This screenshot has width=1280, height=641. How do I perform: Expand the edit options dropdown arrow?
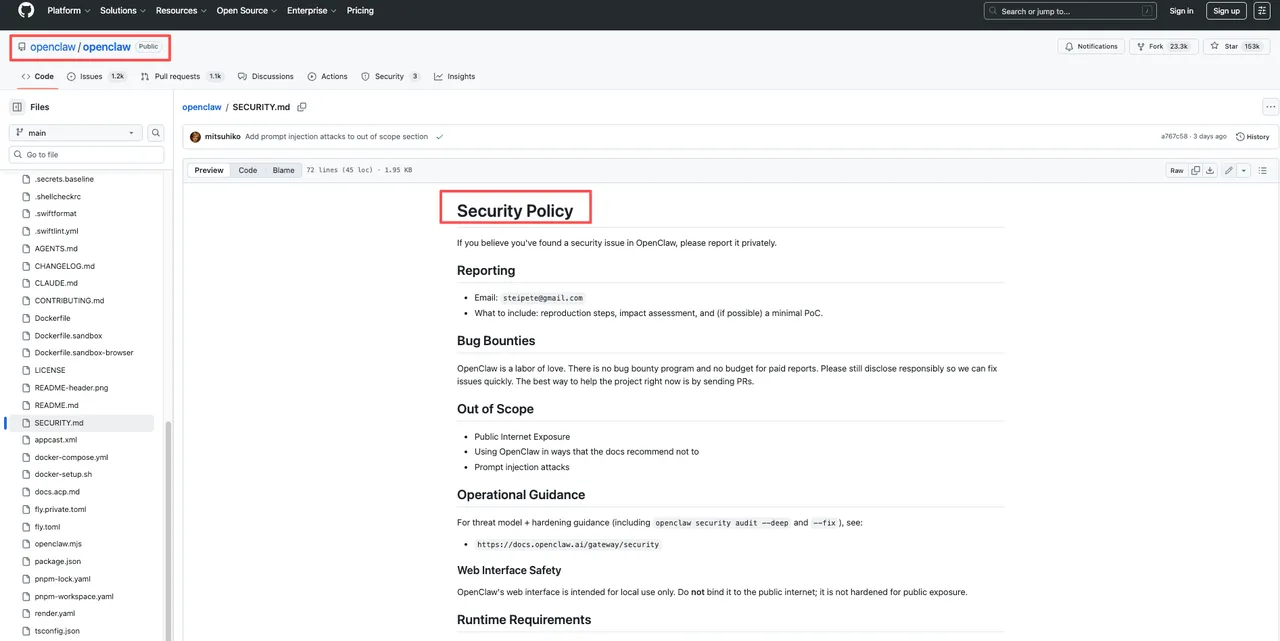point(1244,170)
